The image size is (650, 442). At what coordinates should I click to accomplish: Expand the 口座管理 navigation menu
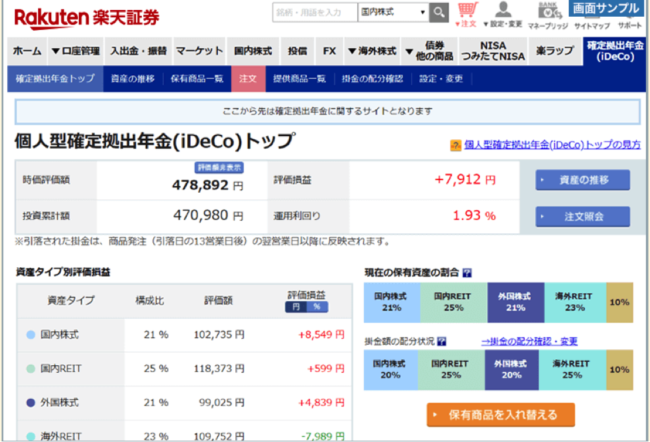[75, 51]
